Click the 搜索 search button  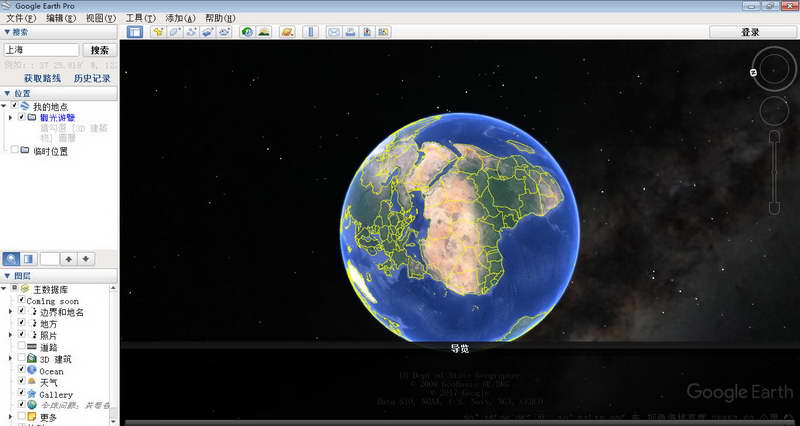point(100,50)
